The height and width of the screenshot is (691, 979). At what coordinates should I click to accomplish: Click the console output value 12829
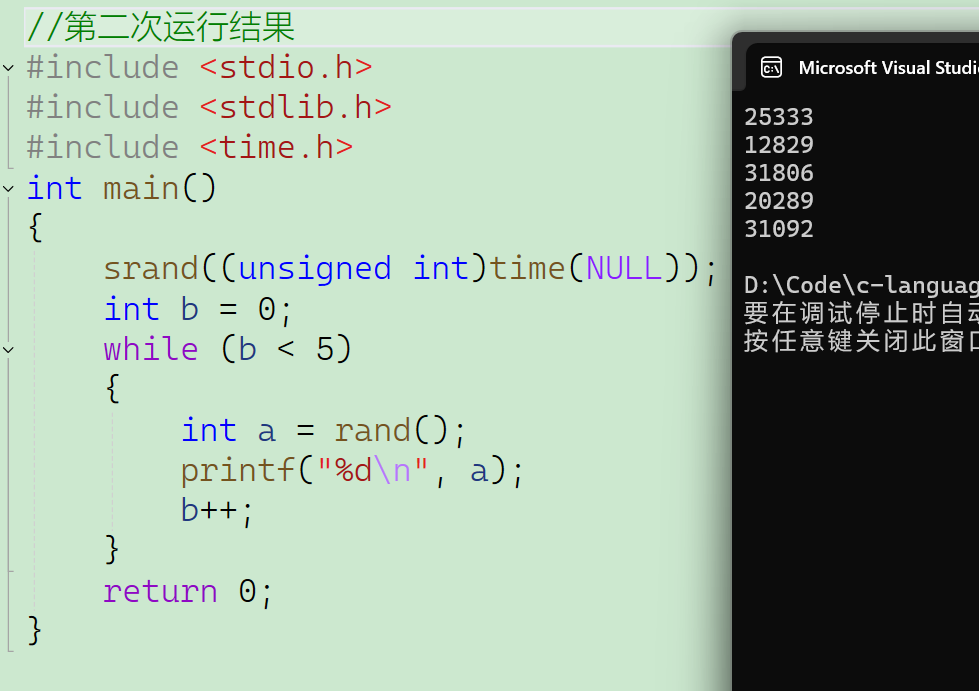pyautogui.click(x=779, y=145)
